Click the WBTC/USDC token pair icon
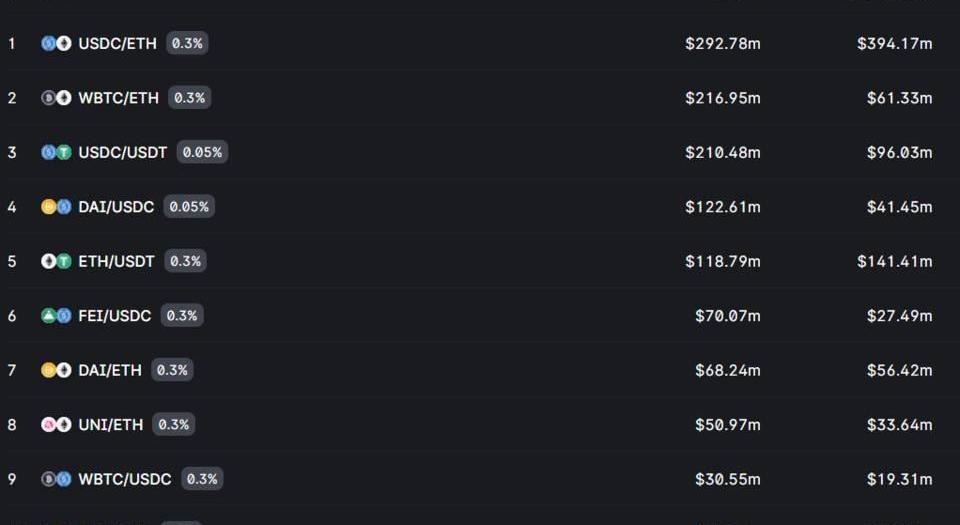Image resolution: width=960 pixels, height=525 pixels. 56,479
